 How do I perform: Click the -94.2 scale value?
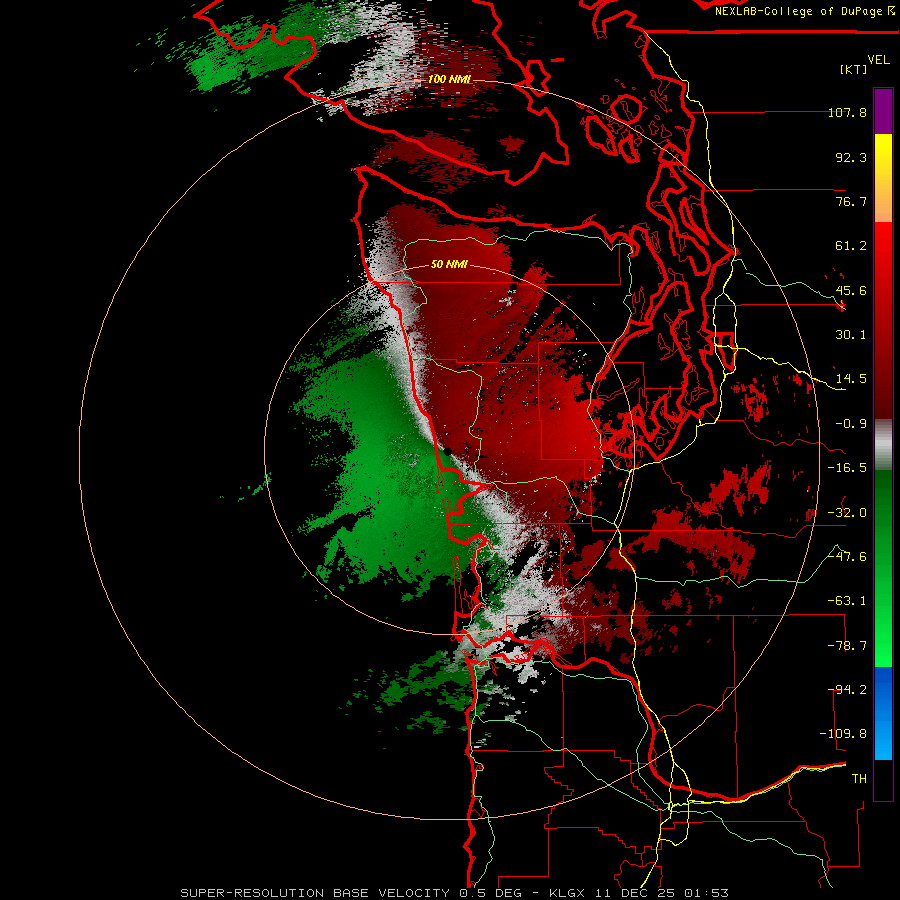tap(847, 690)
